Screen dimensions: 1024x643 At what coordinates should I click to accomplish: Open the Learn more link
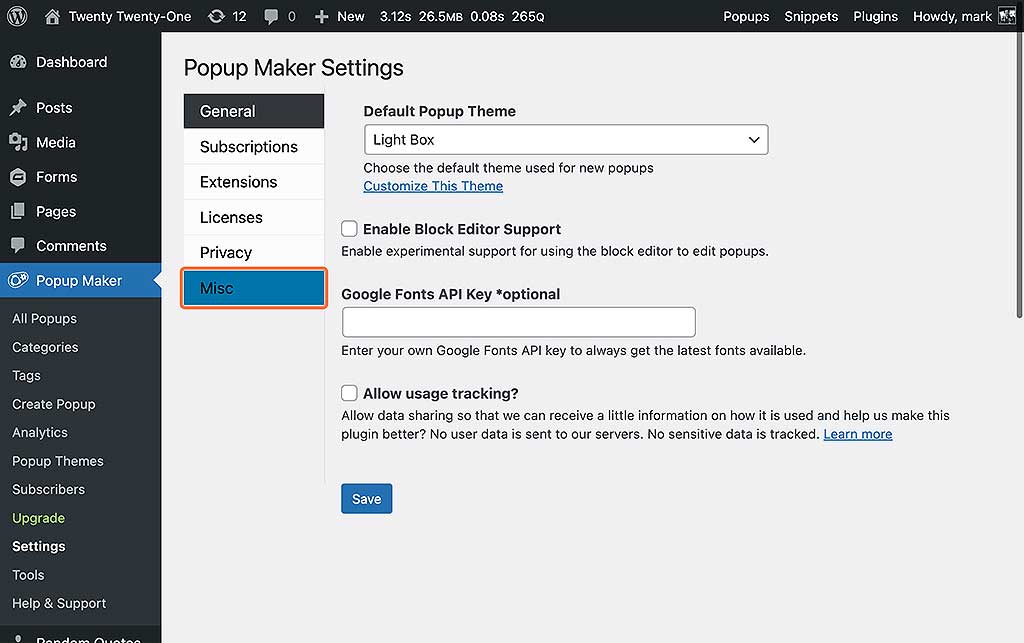(x=857, y=434)
